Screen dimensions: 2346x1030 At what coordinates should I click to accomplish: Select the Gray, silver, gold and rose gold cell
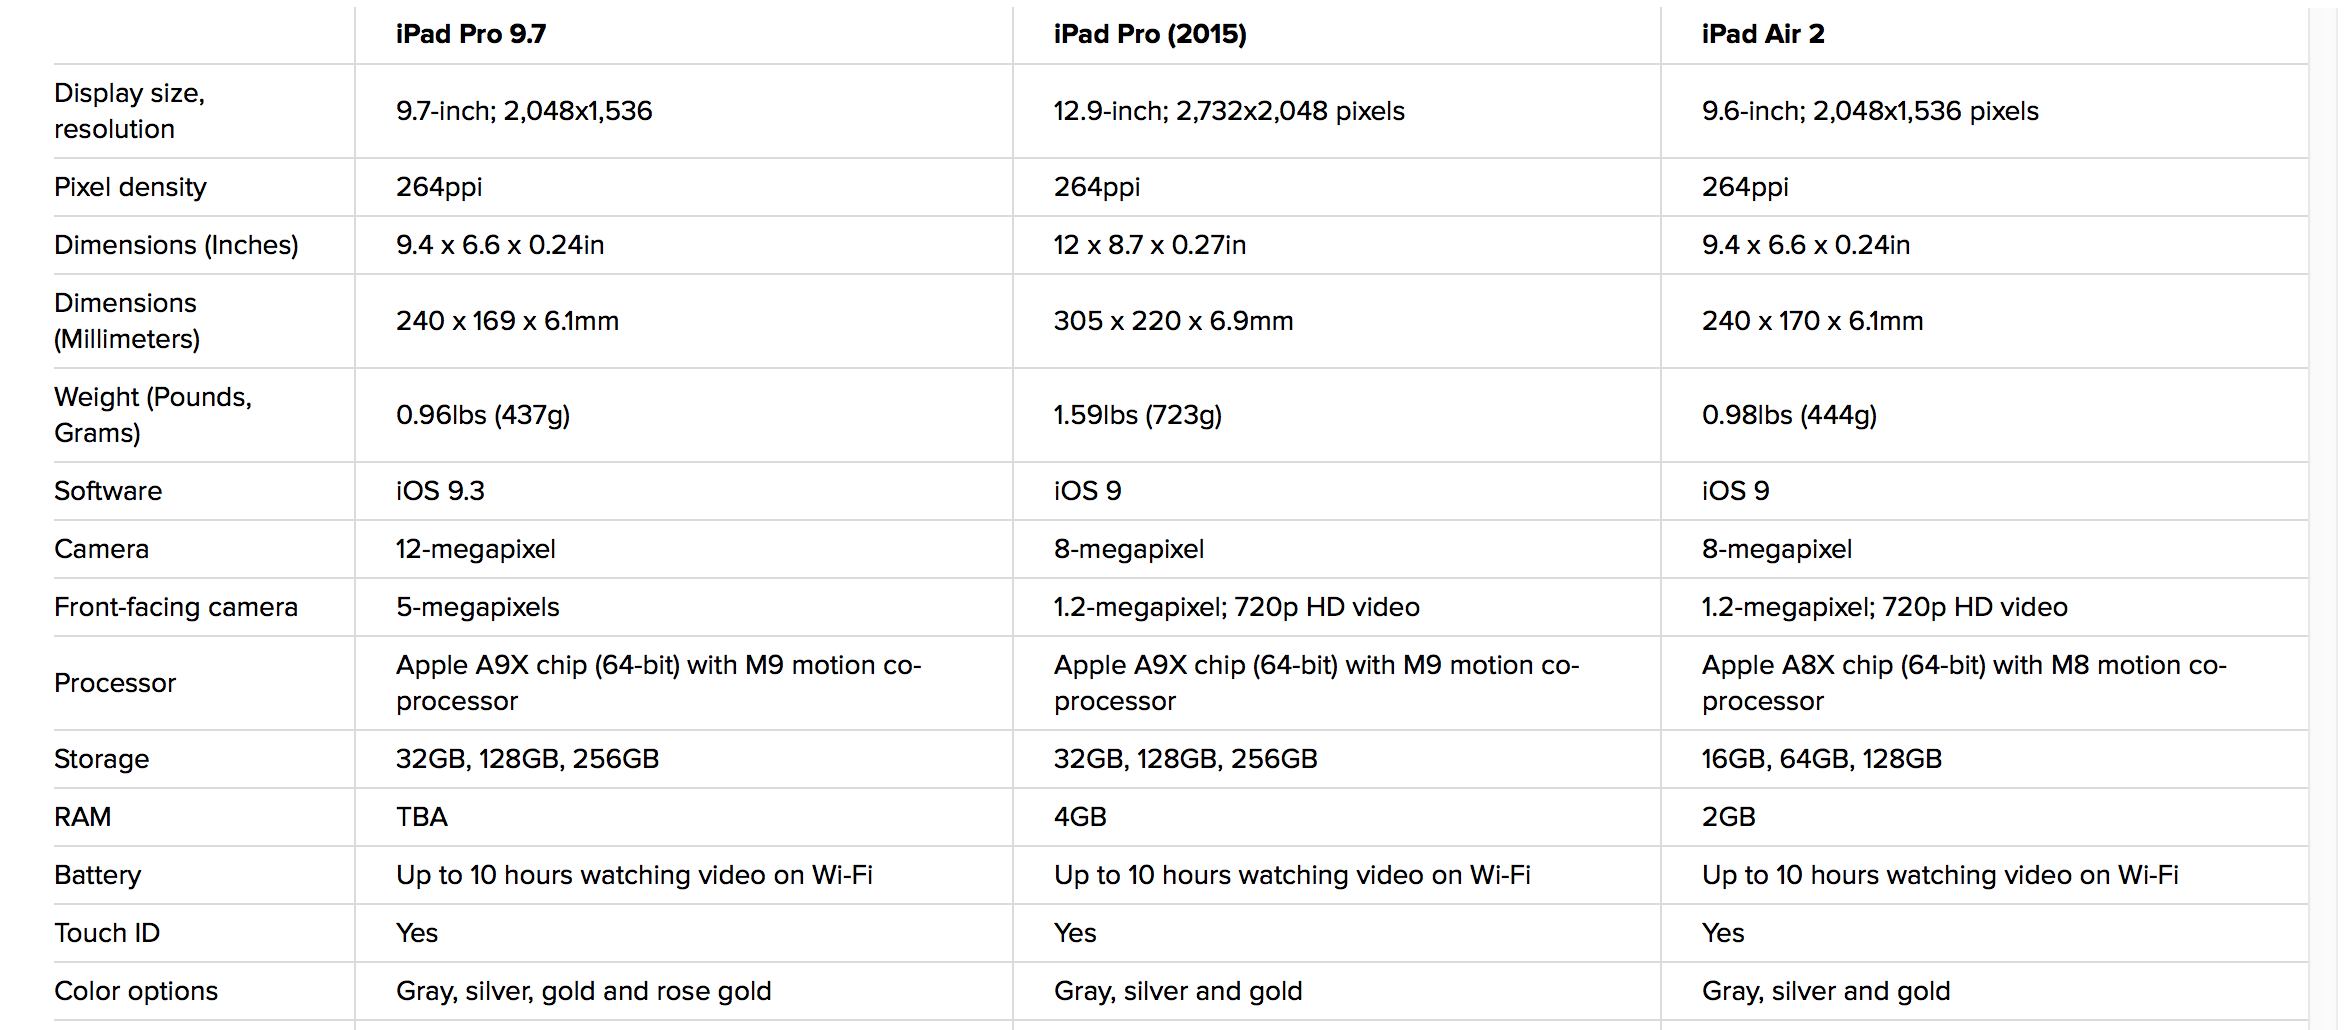point(584,991)
